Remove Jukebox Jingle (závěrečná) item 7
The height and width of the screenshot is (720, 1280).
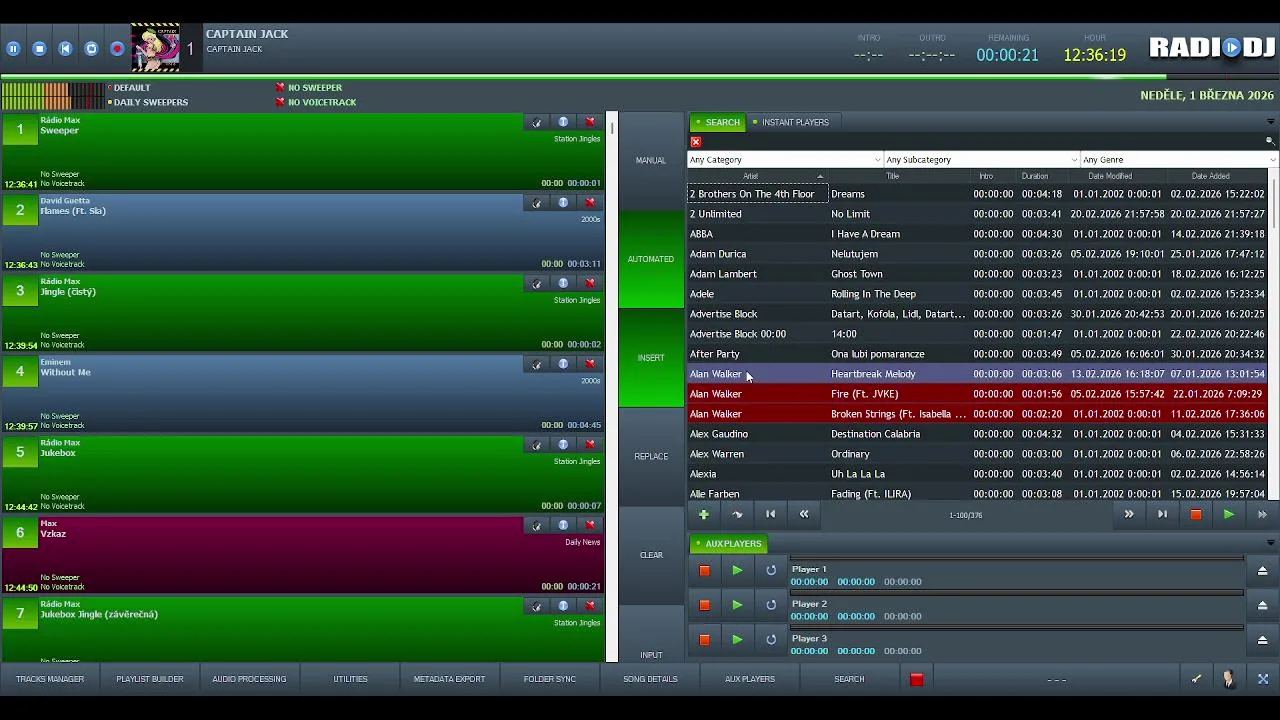[x=590, y=606]
